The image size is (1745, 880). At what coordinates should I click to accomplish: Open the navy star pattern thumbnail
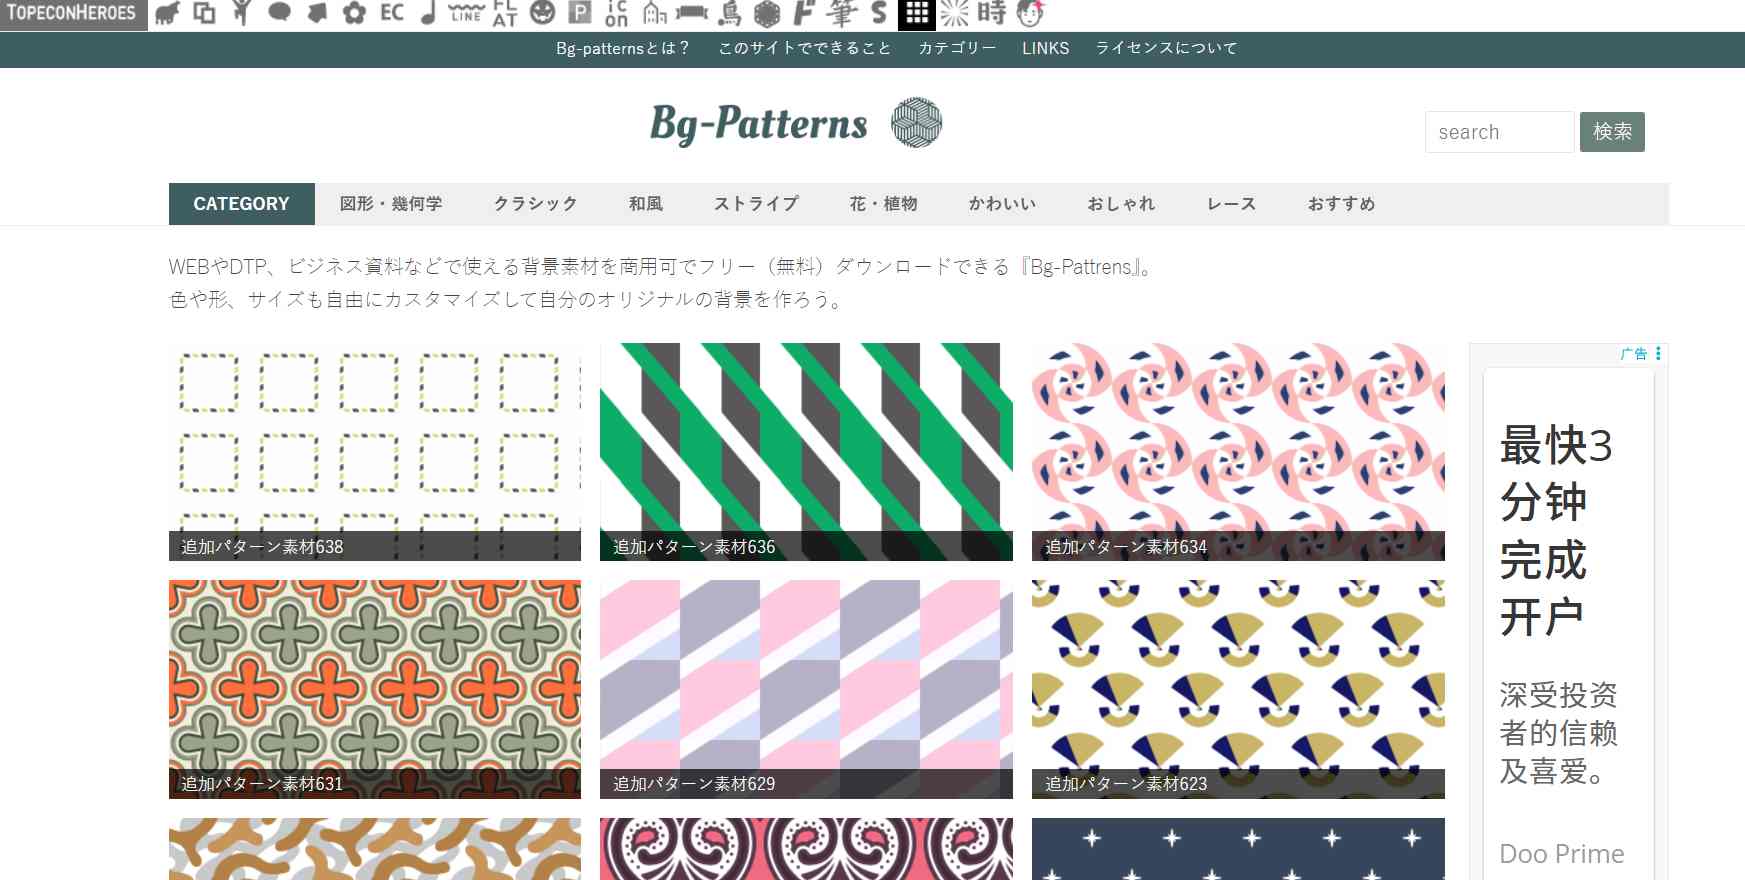click(1238, 849)
